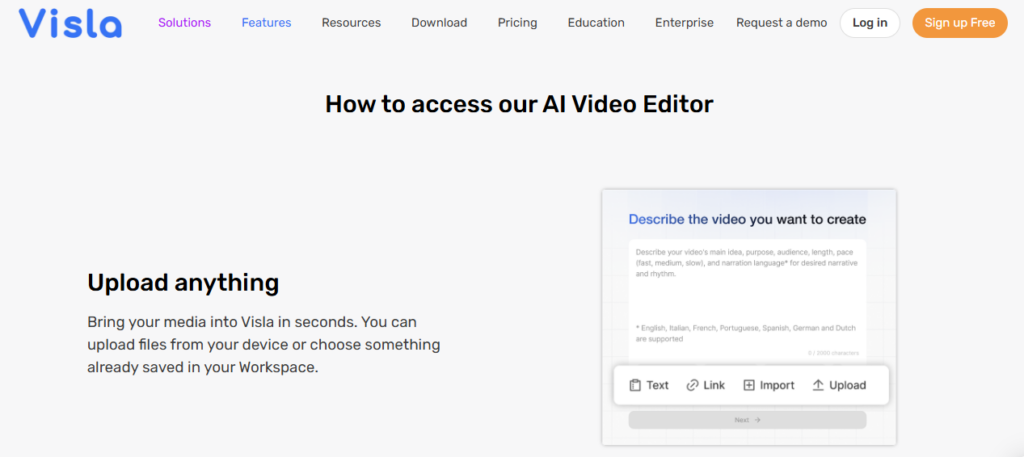Screen dimensions: 1024x457
Task: Select the Upload option label
Action: 848,385
